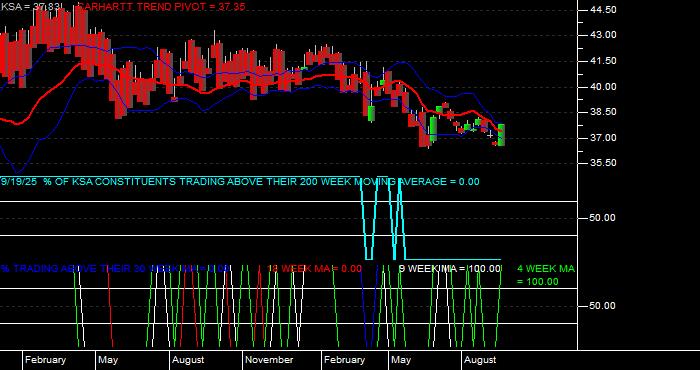Viewport: 700px width, 370px height.
Task: Click the KSA price value label
Action: tap(30, 7)
